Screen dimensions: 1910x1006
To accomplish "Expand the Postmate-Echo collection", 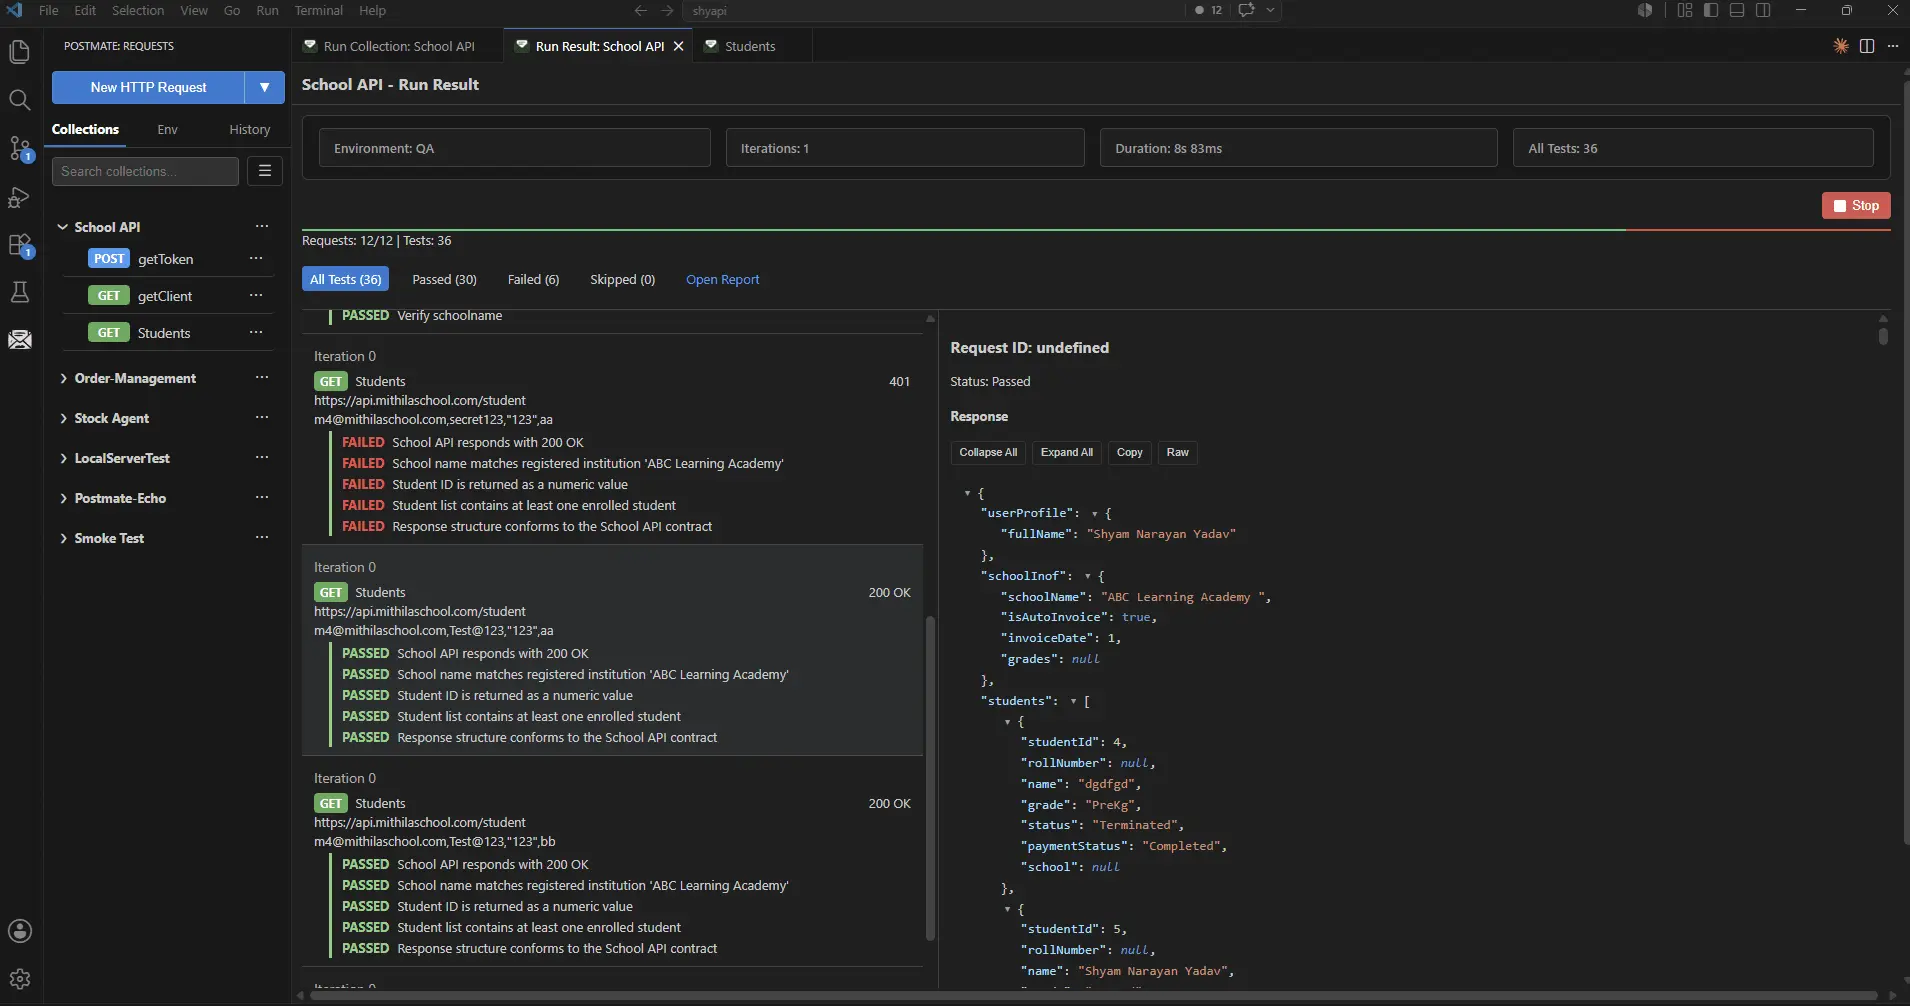I will pyautogui.click(x=63, y=498).
